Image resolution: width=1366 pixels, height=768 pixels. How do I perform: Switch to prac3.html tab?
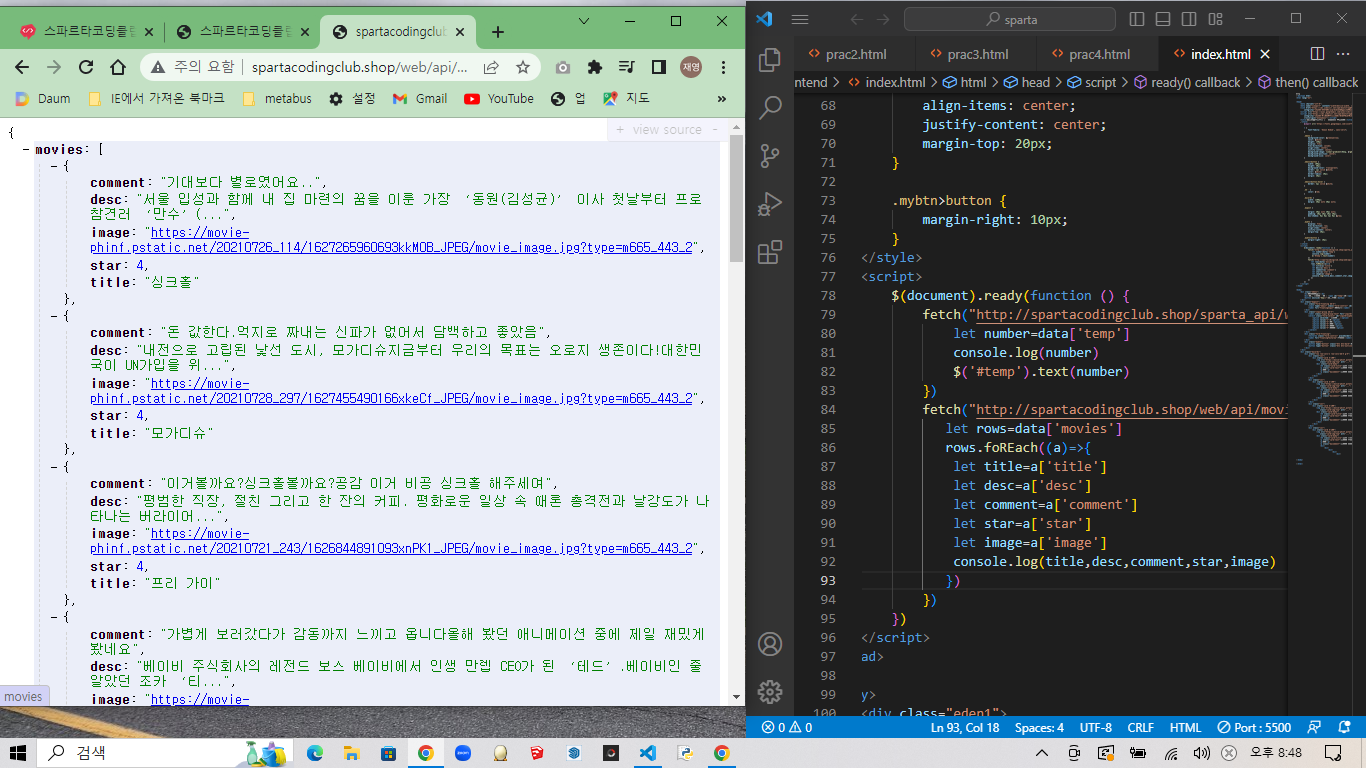(975, 54)
